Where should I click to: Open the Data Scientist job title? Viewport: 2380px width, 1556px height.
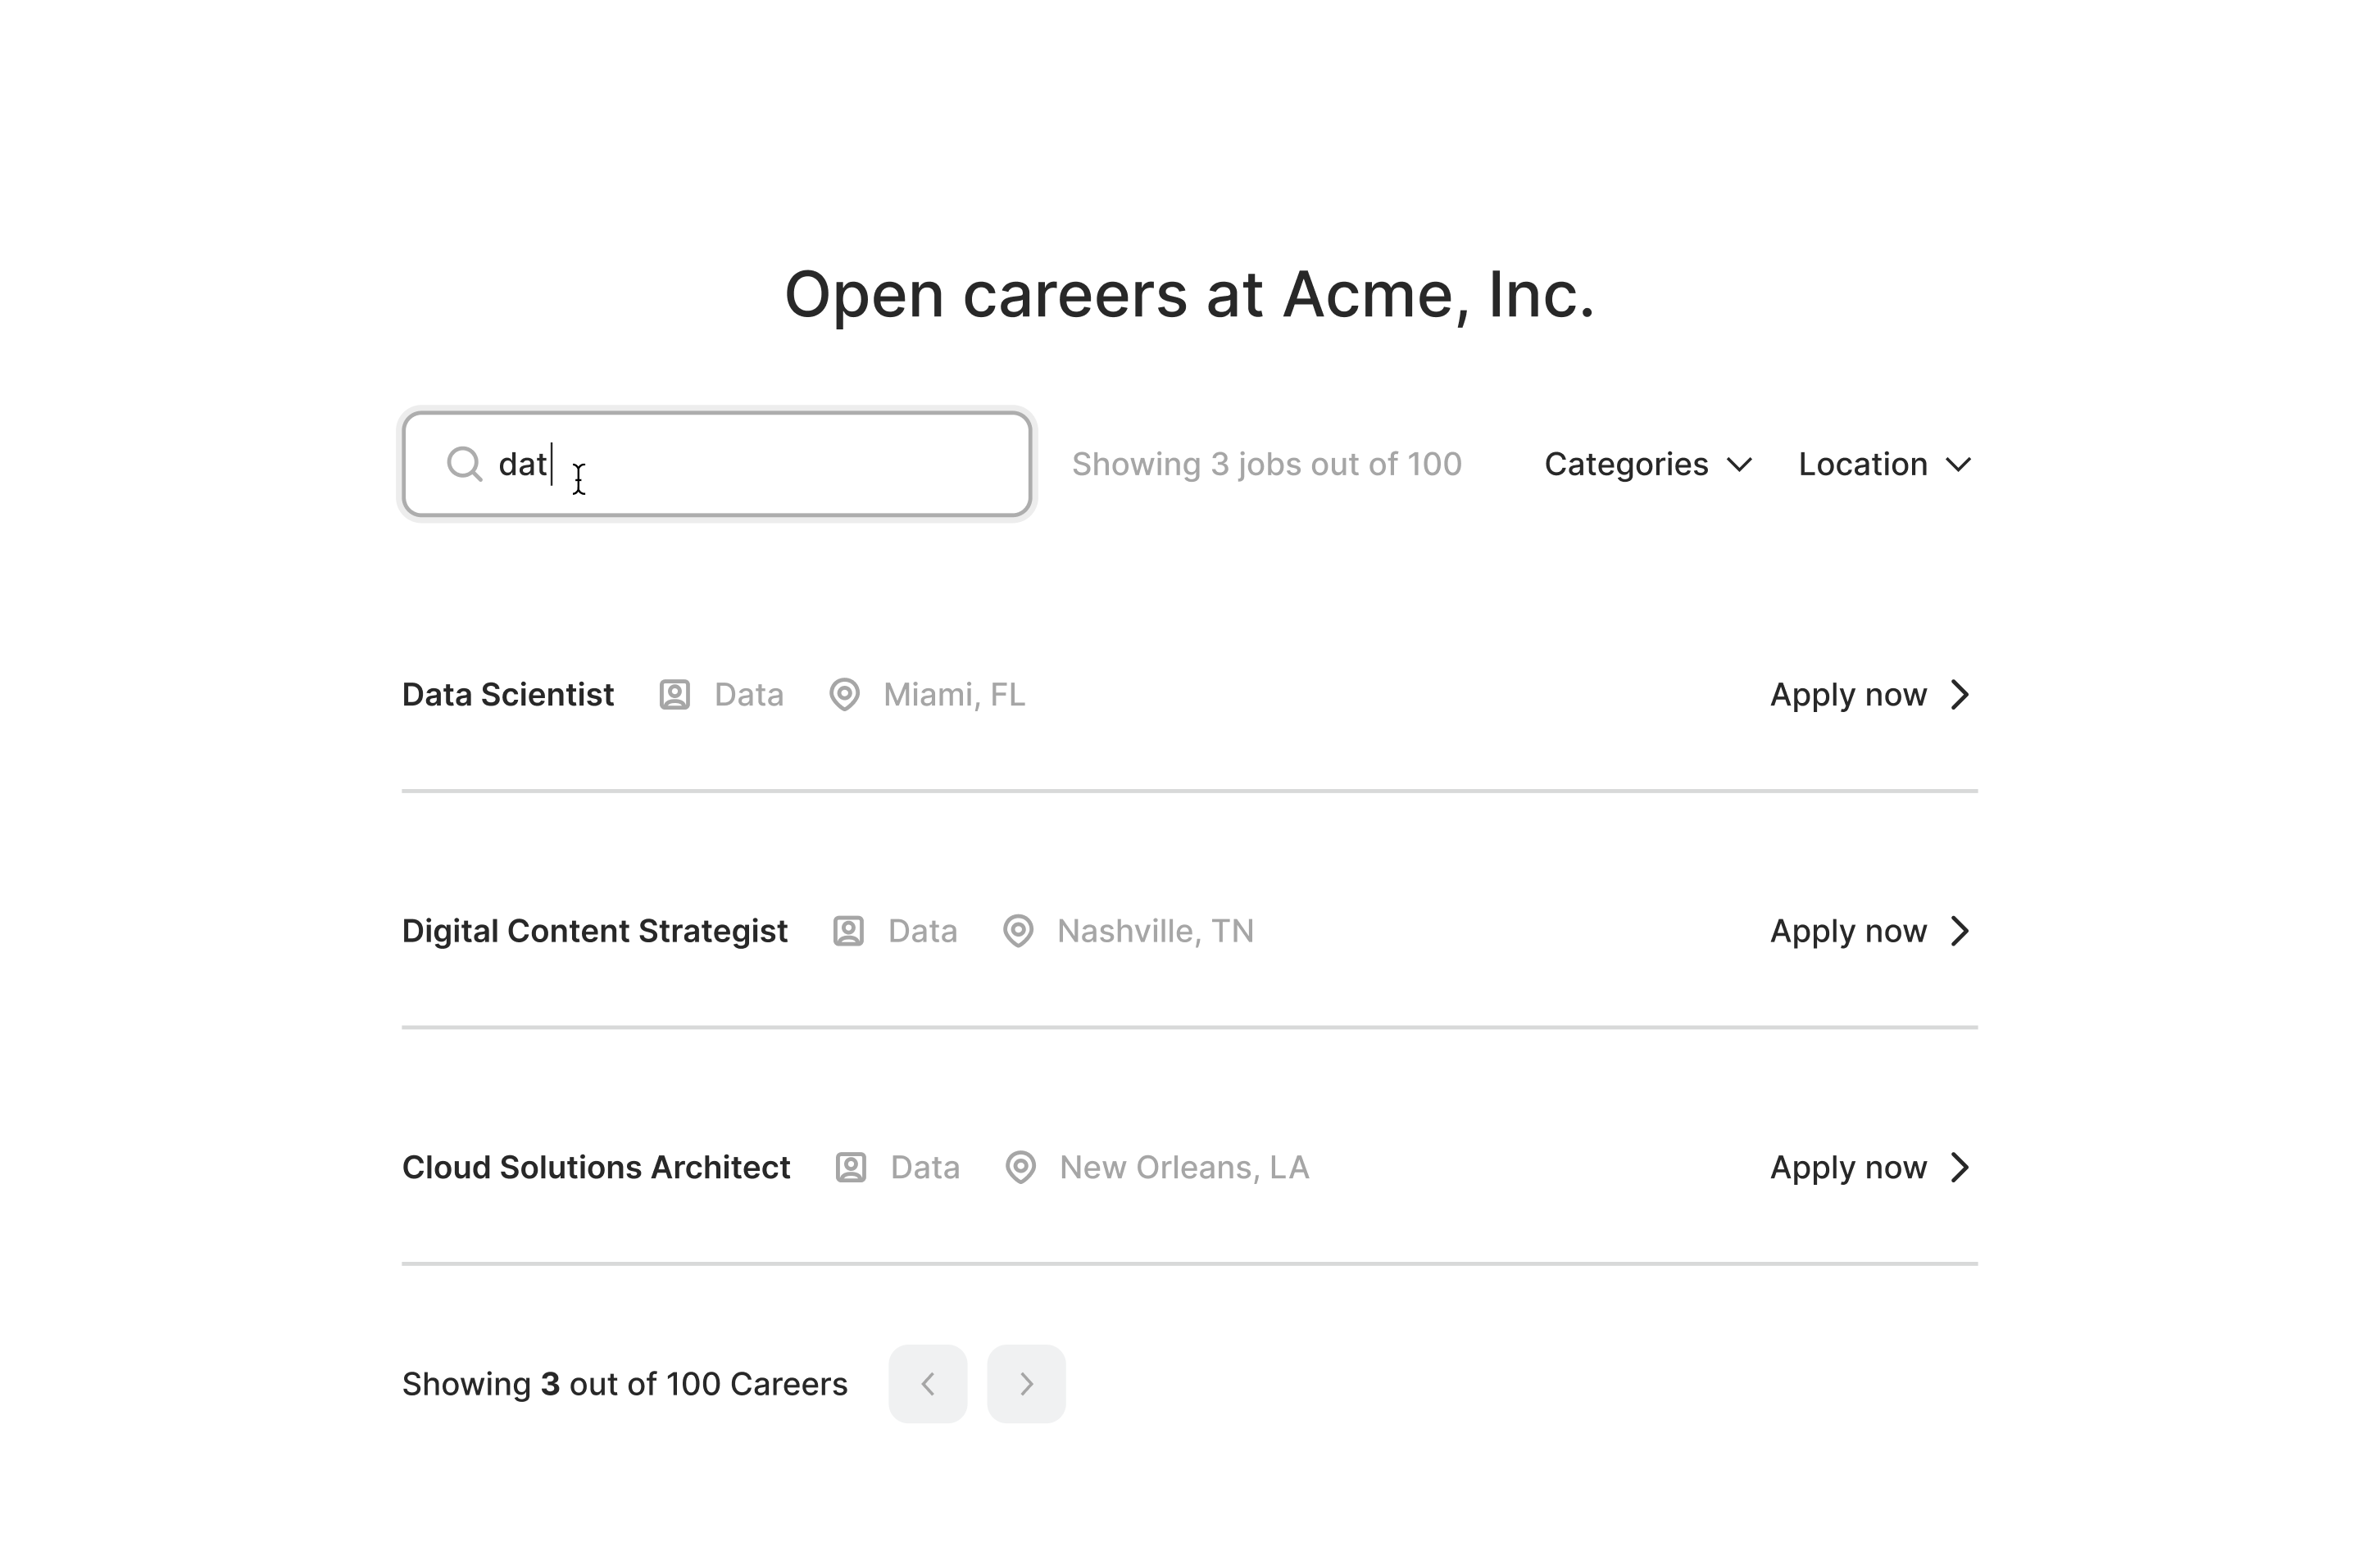[508, 694]
